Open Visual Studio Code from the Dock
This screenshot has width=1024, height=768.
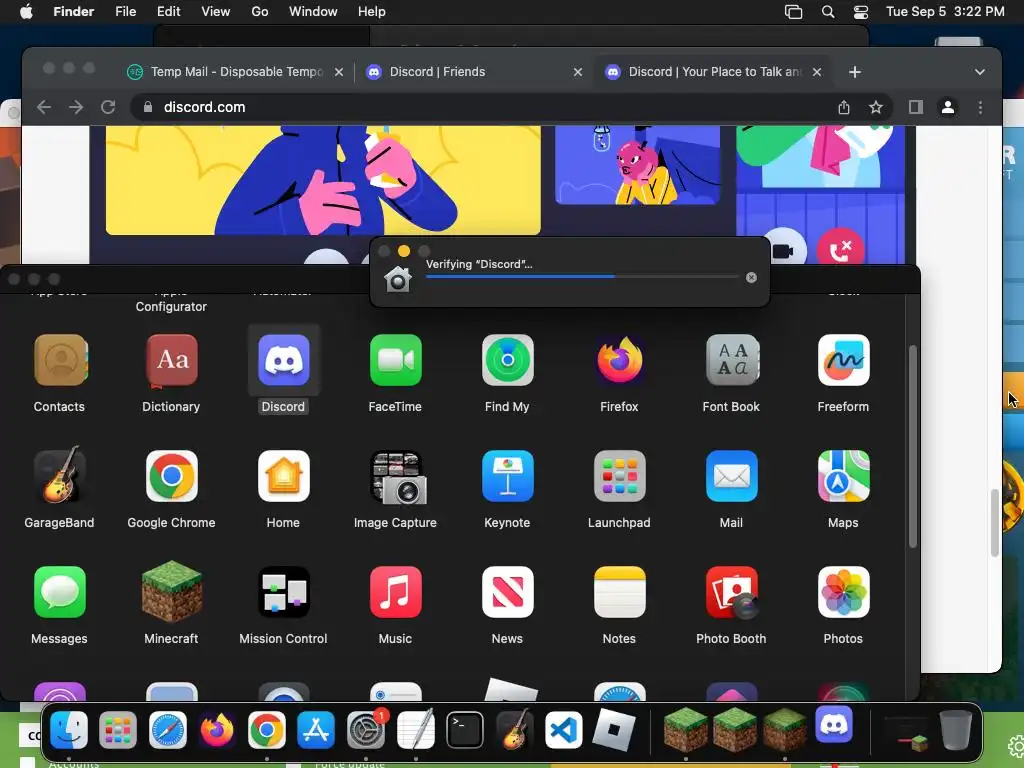click(x=564, y=729)
